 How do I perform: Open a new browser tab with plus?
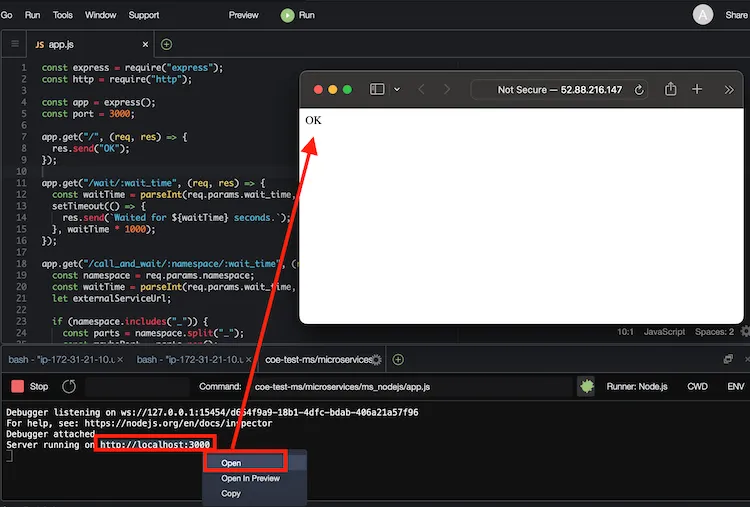[697, 89]
